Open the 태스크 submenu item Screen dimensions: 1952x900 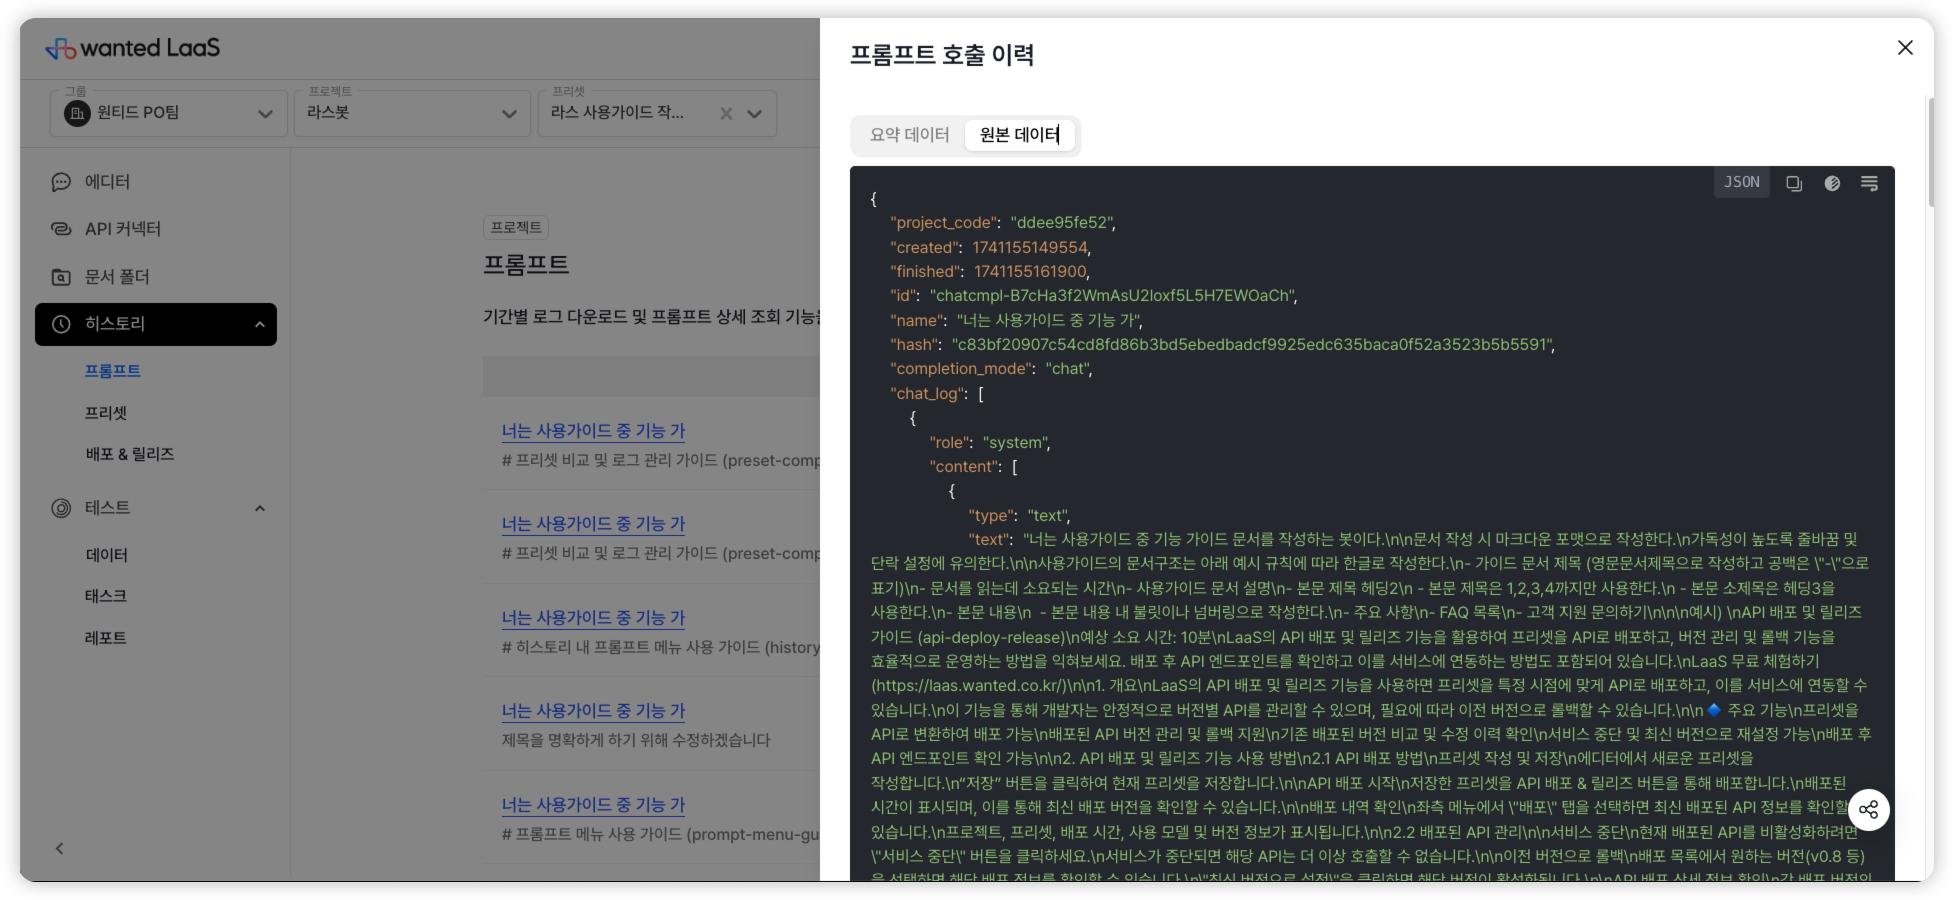pyautogui.click(x=106, y=596)
